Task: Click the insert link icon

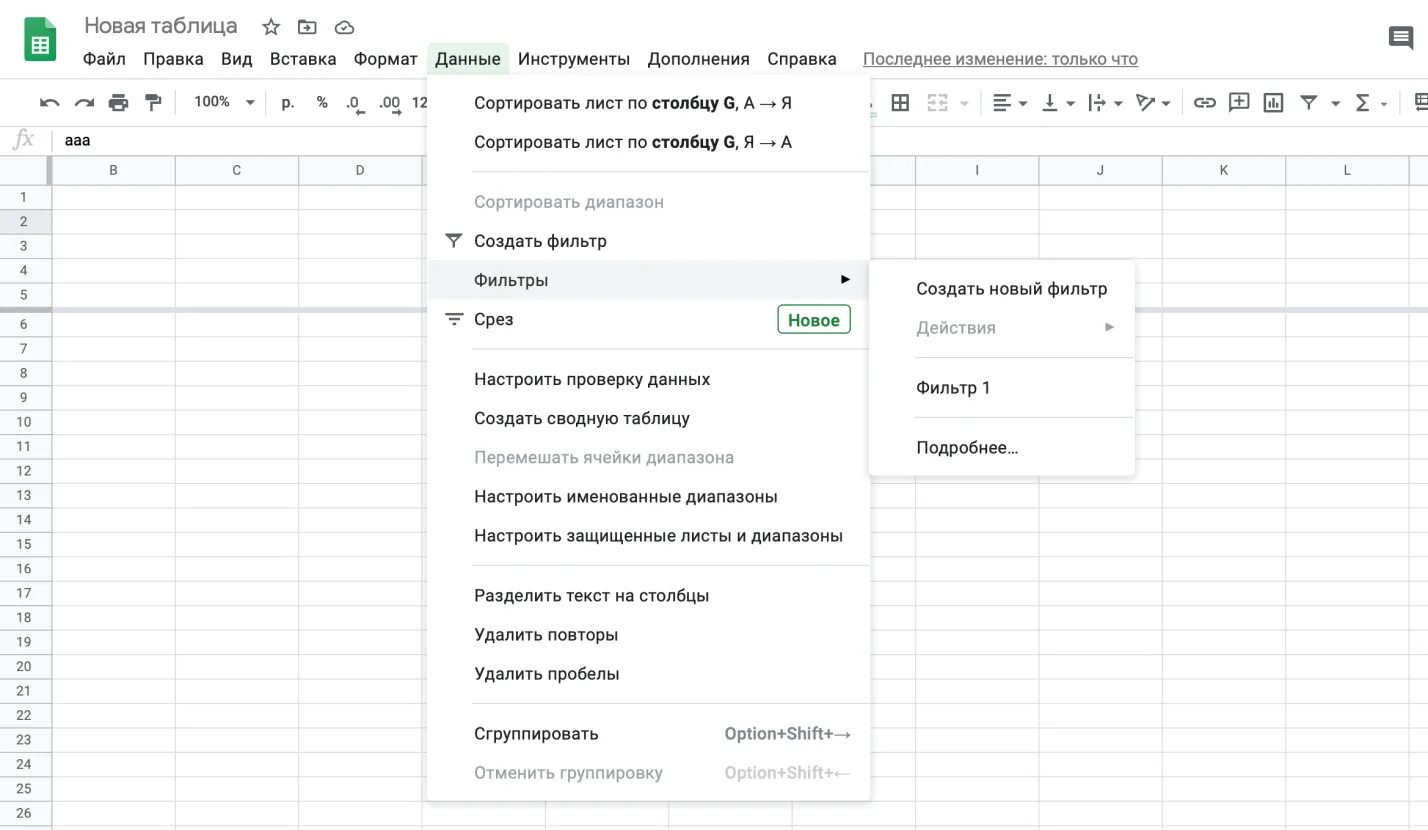Action: click(x=1205, y=102)
